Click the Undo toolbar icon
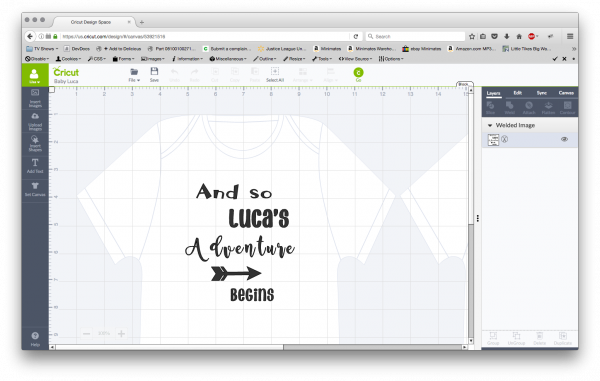The image size is (600, 381). (174, 75)
